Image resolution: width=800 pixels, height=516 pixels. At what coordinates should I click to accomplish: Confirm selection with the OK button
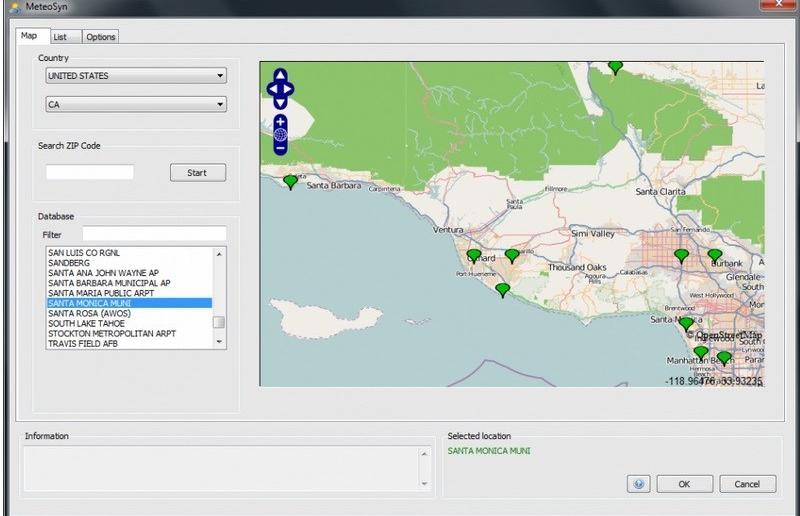point(684,484)
